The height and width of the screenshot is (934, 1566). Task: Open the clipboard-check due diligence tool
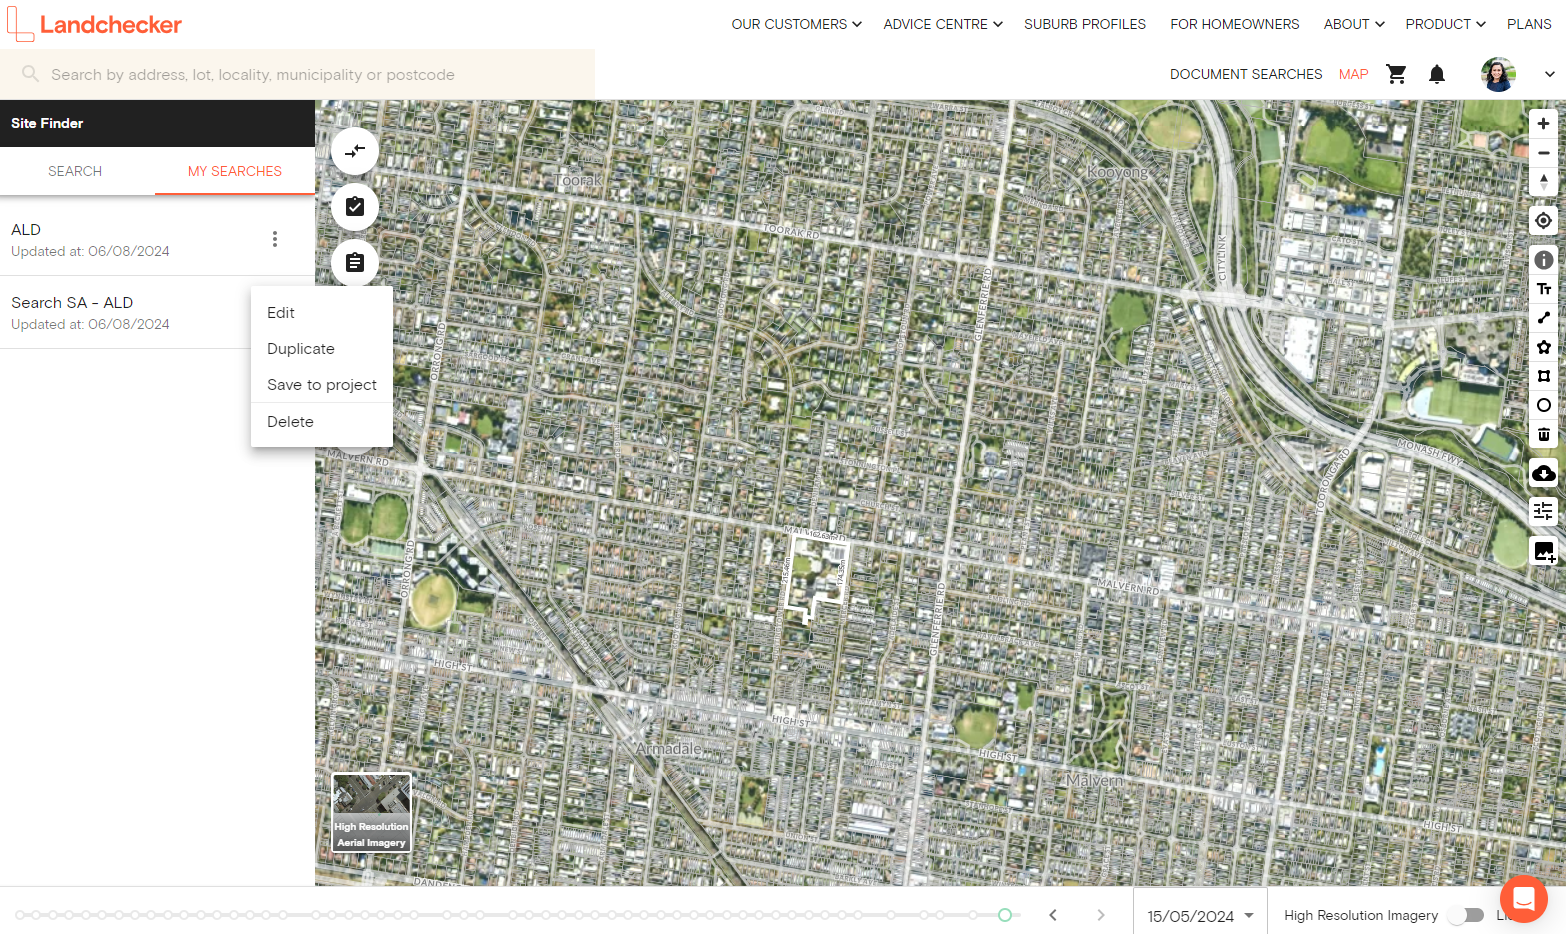point(355,207)
